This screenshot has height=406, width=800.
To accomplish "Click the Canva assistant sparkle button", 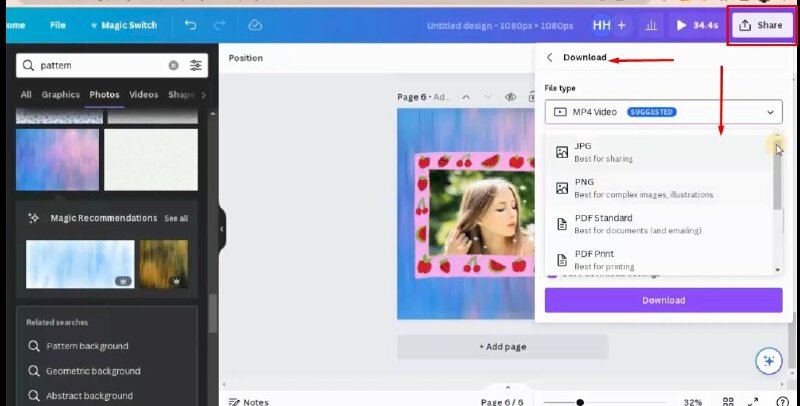I will (768, 361).
